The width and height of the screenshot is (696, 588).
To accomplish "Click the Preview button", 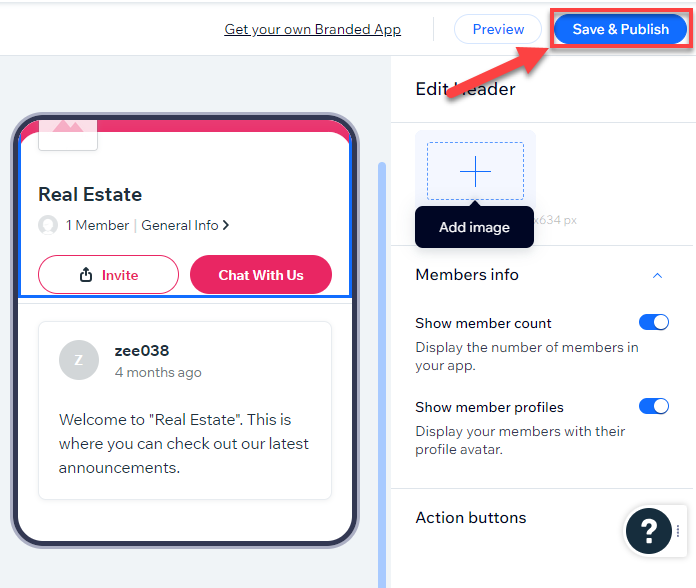I will (x=498, y=29).
